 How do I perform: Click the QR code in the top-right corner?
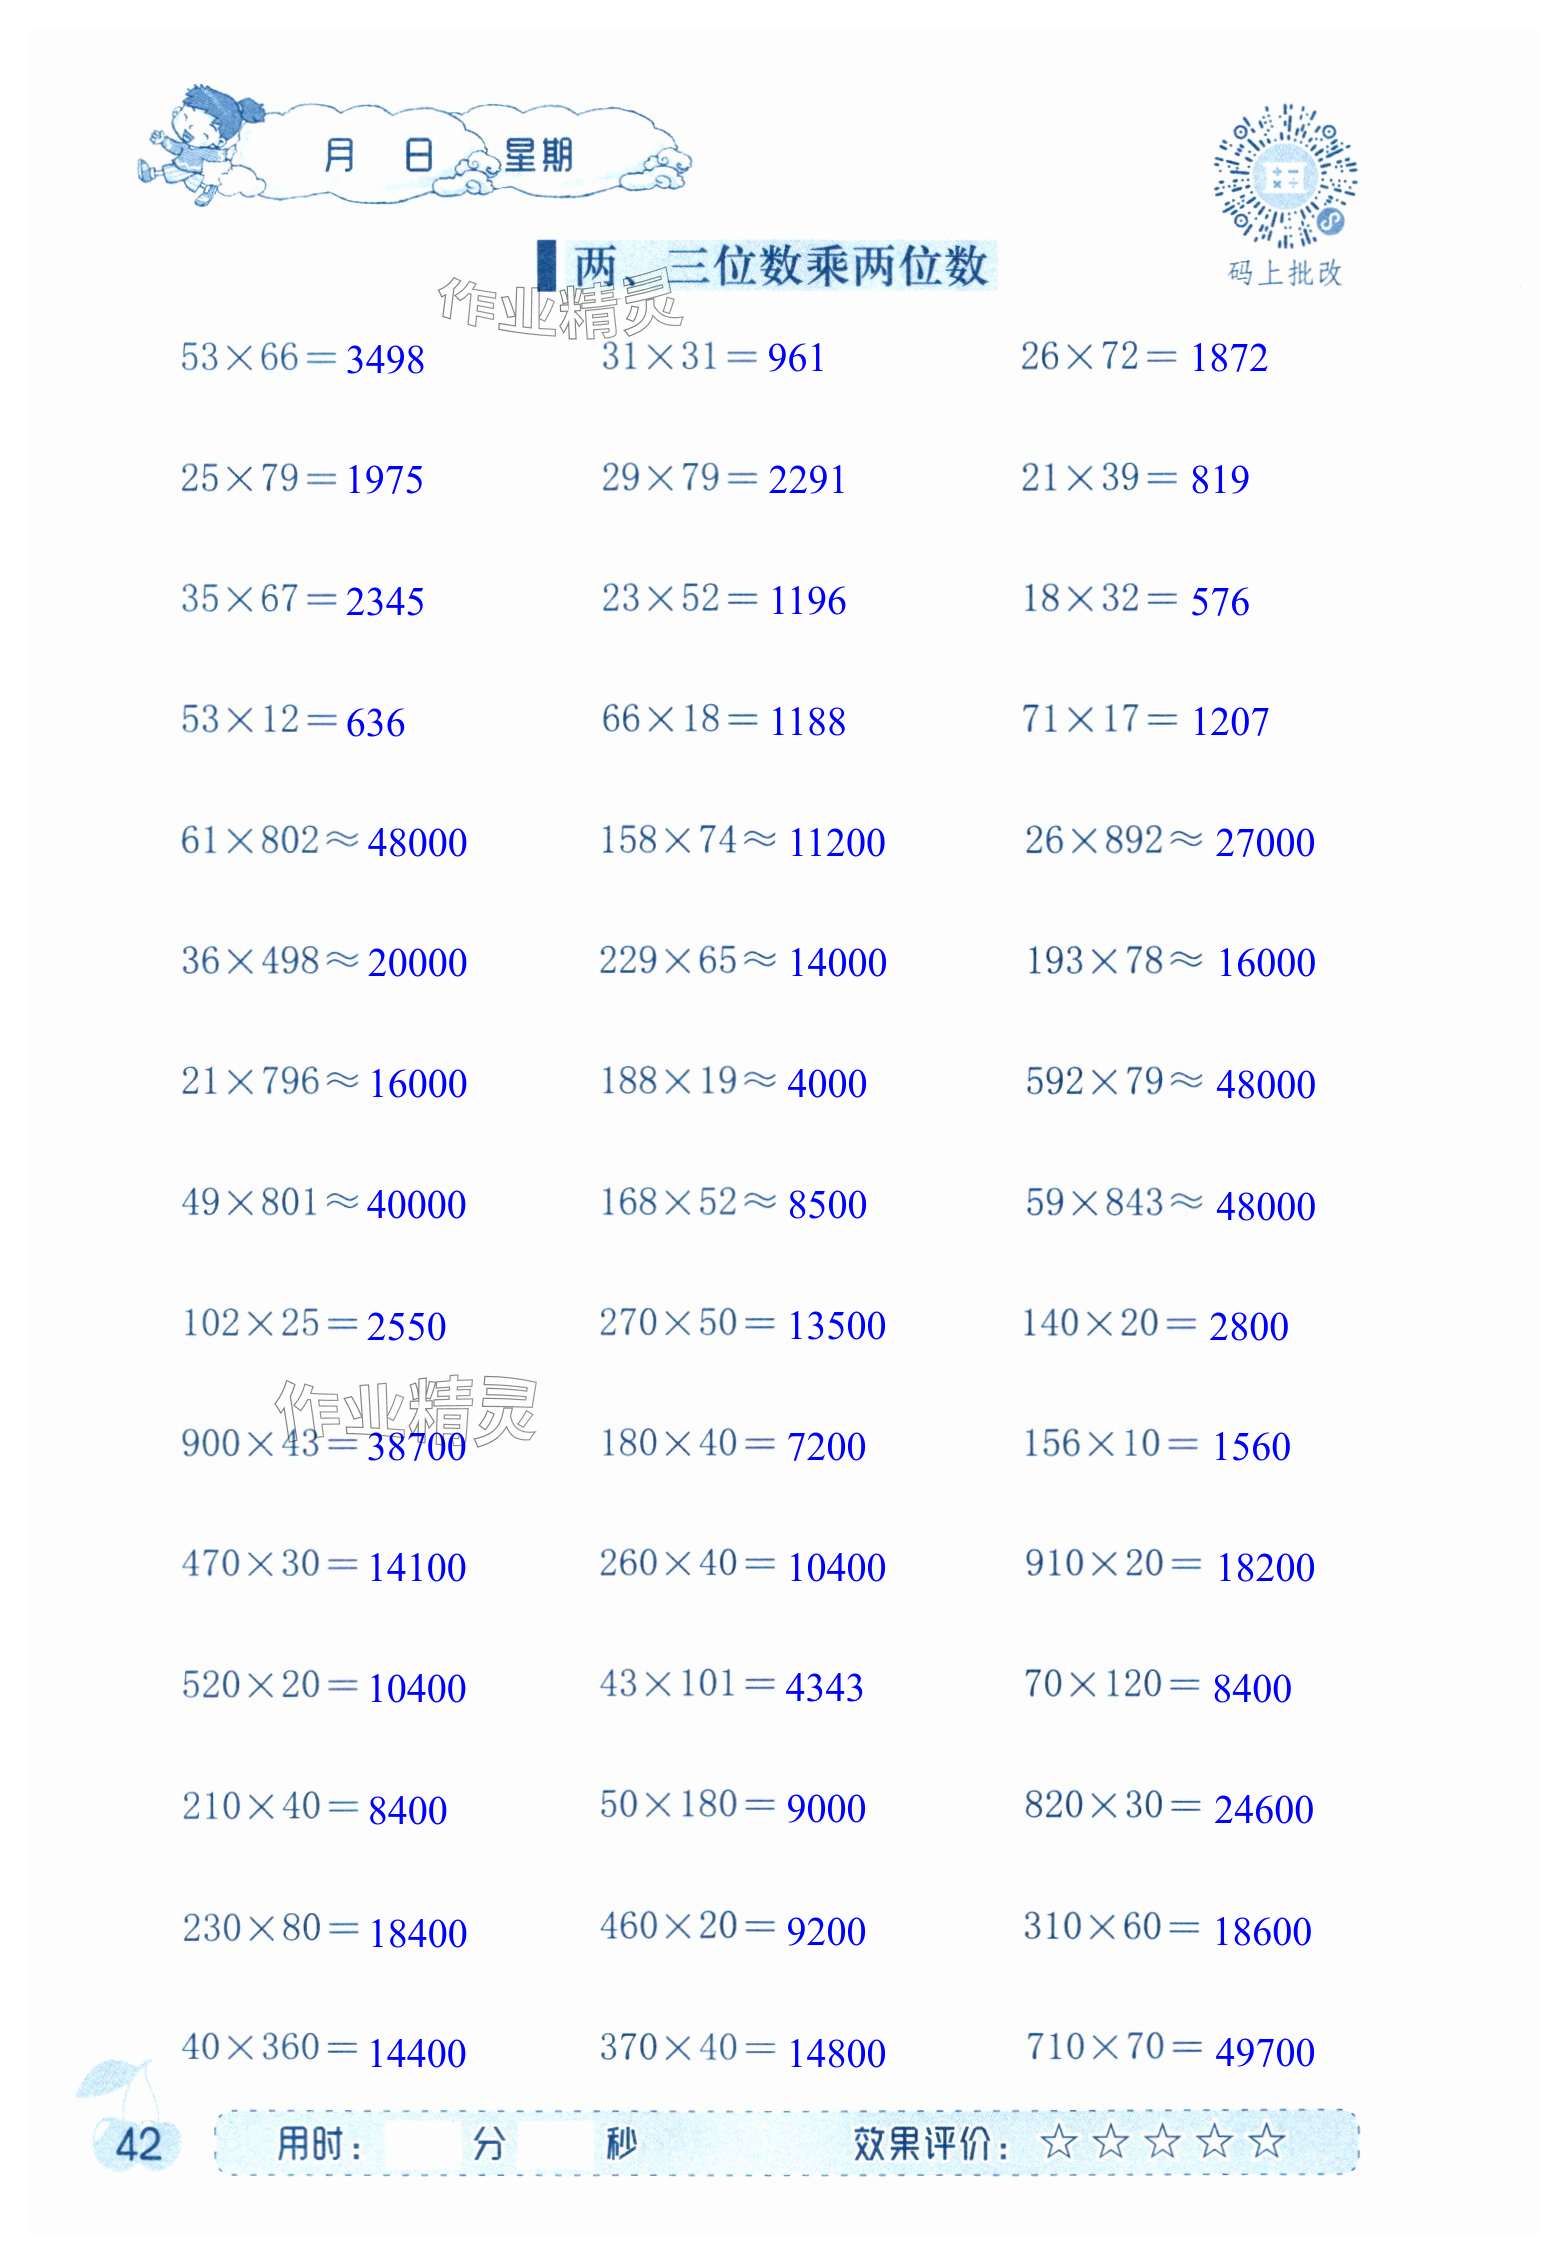click(x=1284, y=176)
